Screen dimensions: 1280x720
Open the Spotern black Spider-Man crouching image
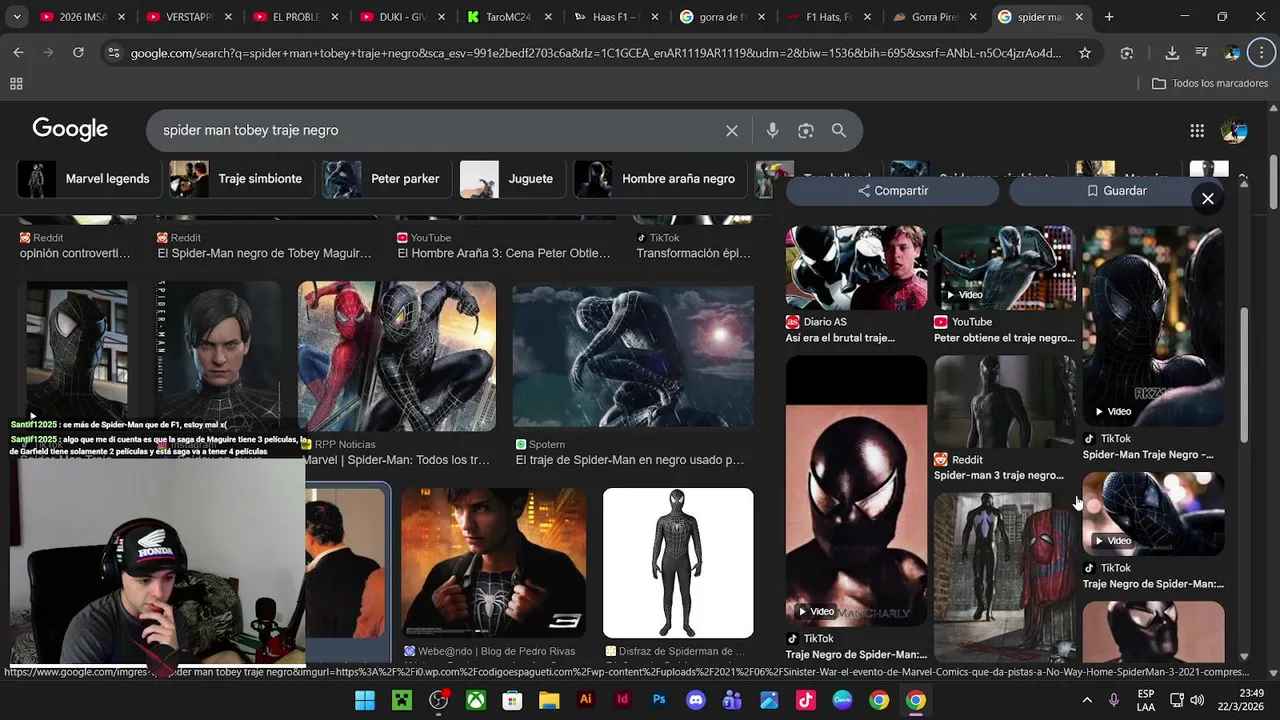pyautogui.click(x=633, y=356)
